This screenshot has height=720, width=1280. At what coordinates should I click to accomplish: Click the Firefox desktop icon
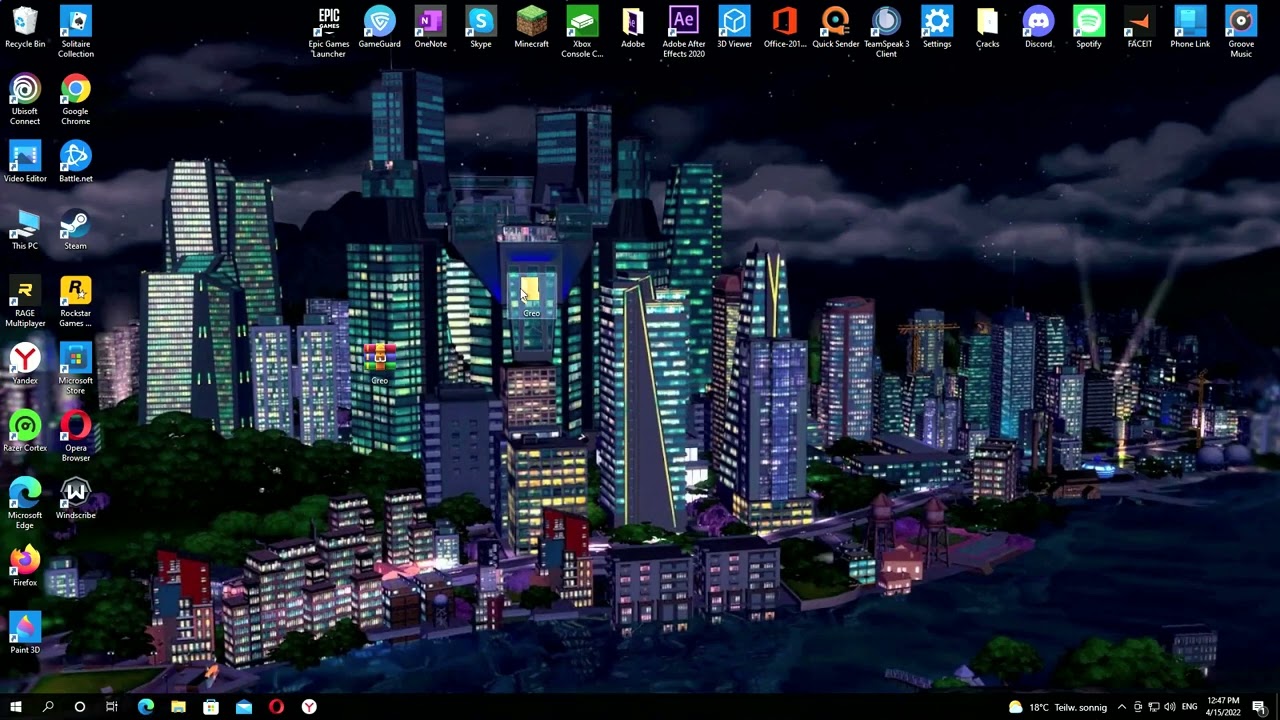[25, 566]
